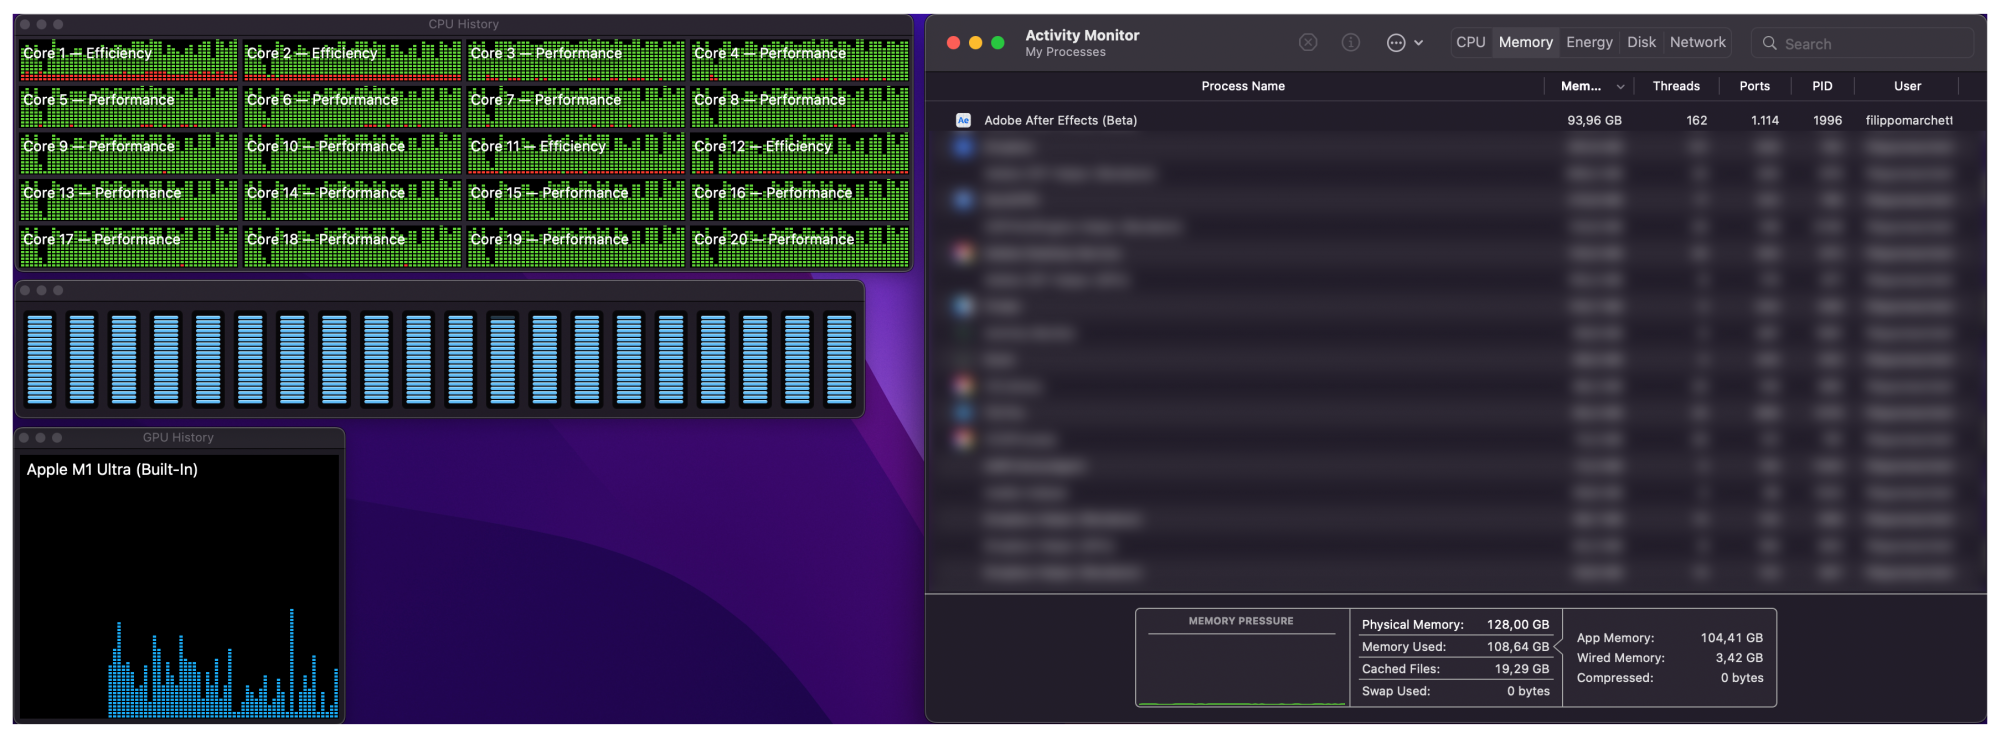Screen dimensions: 2000x738
Task: Click the Core 17 — Performance graph
Action: tap(129, 247)
